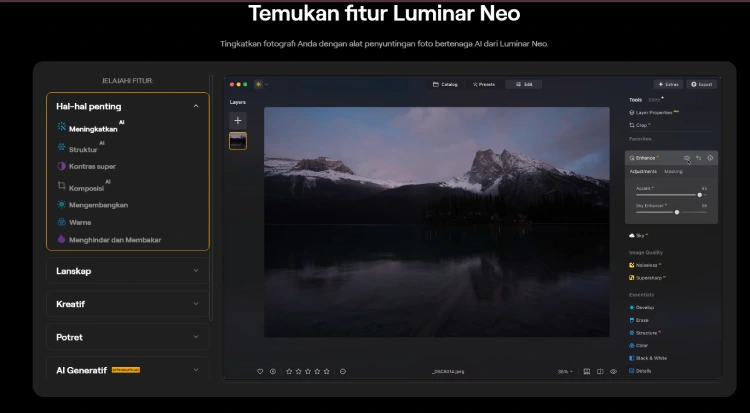Set third rating star

click(308, 371)
